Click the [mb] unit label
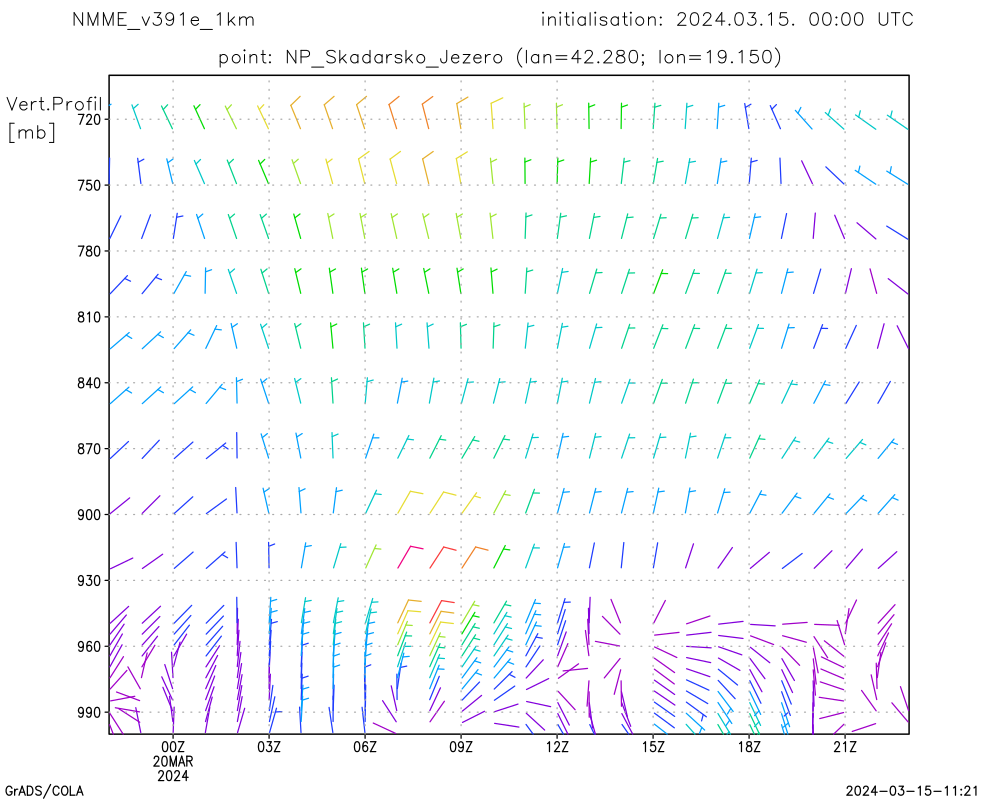The height and width of the screenshot is (800, 1000). [31, 132]
